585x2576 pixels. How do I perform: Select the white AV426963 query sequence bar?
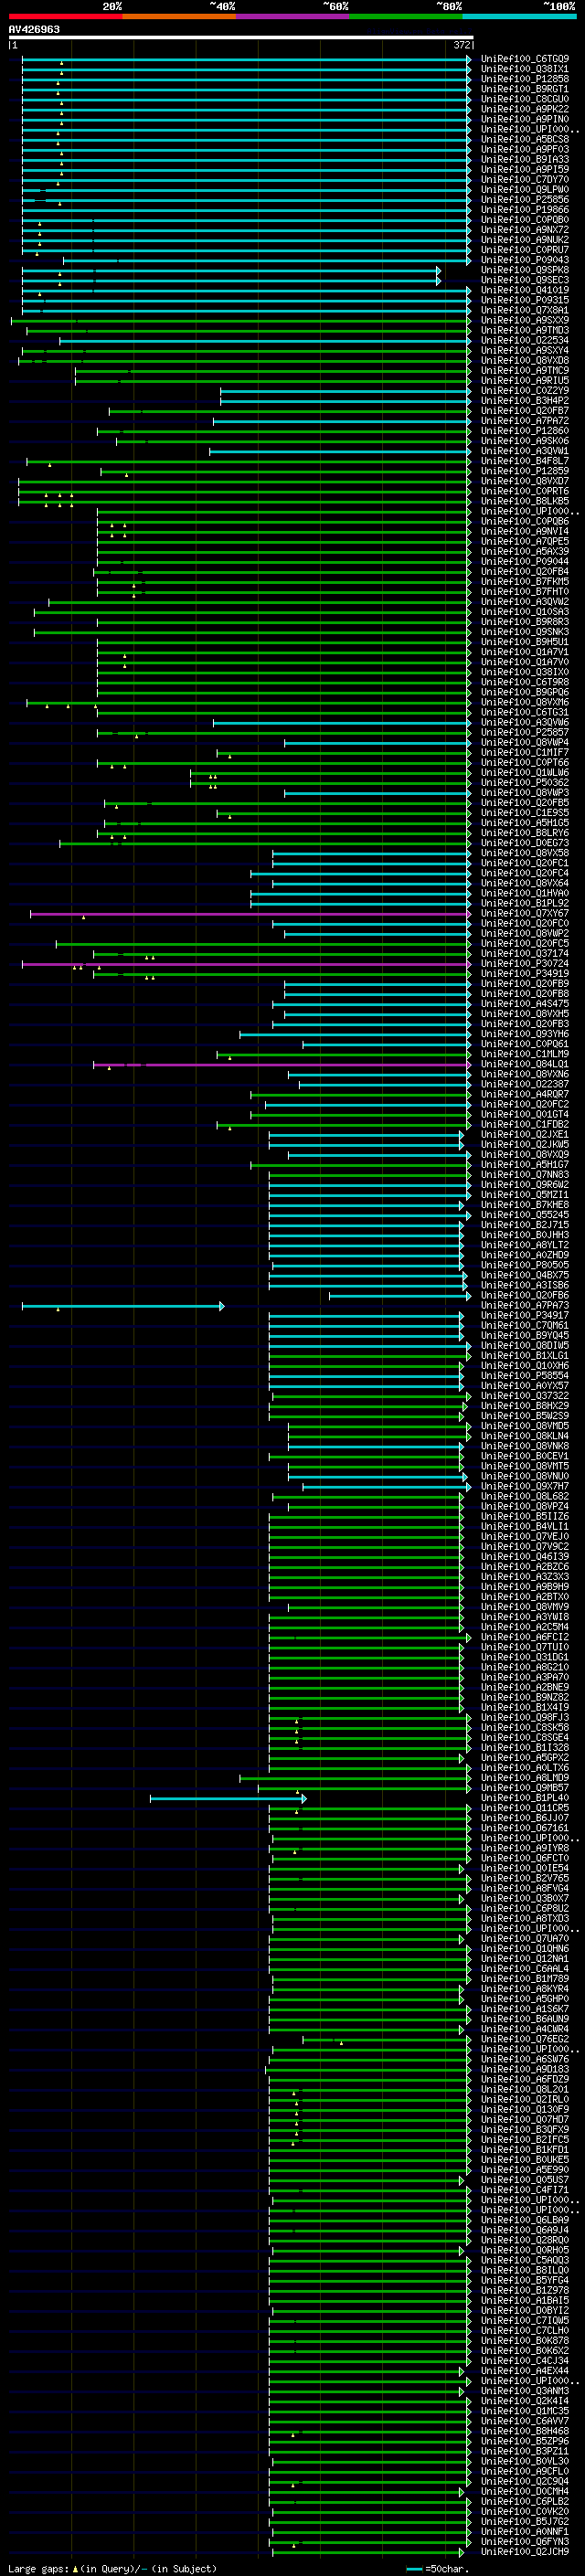click(241, 38)
